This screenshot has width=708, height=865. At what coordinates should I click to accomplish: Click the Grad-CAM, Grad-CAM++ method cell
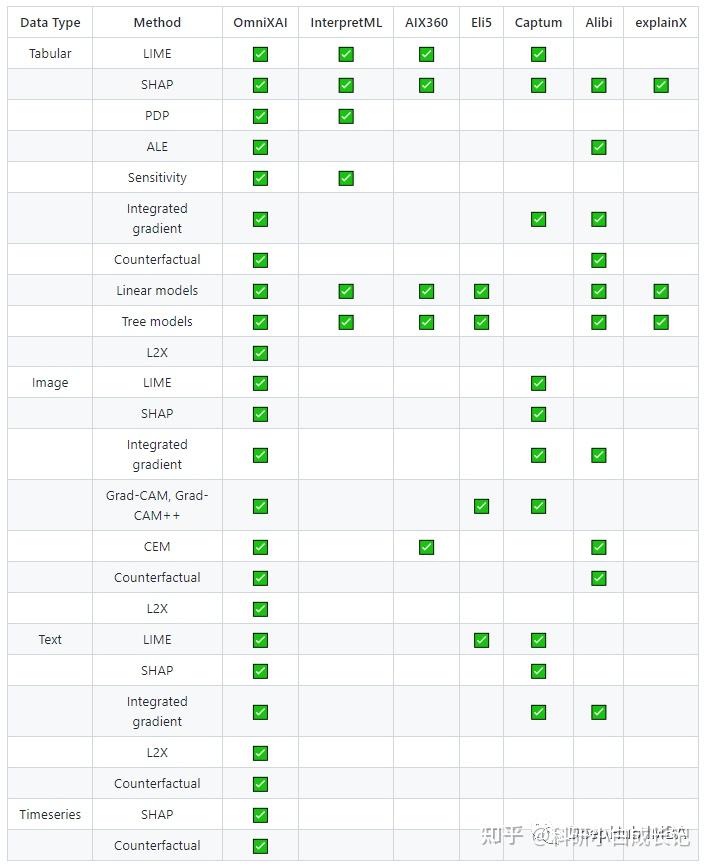click(x=157, y=506)
